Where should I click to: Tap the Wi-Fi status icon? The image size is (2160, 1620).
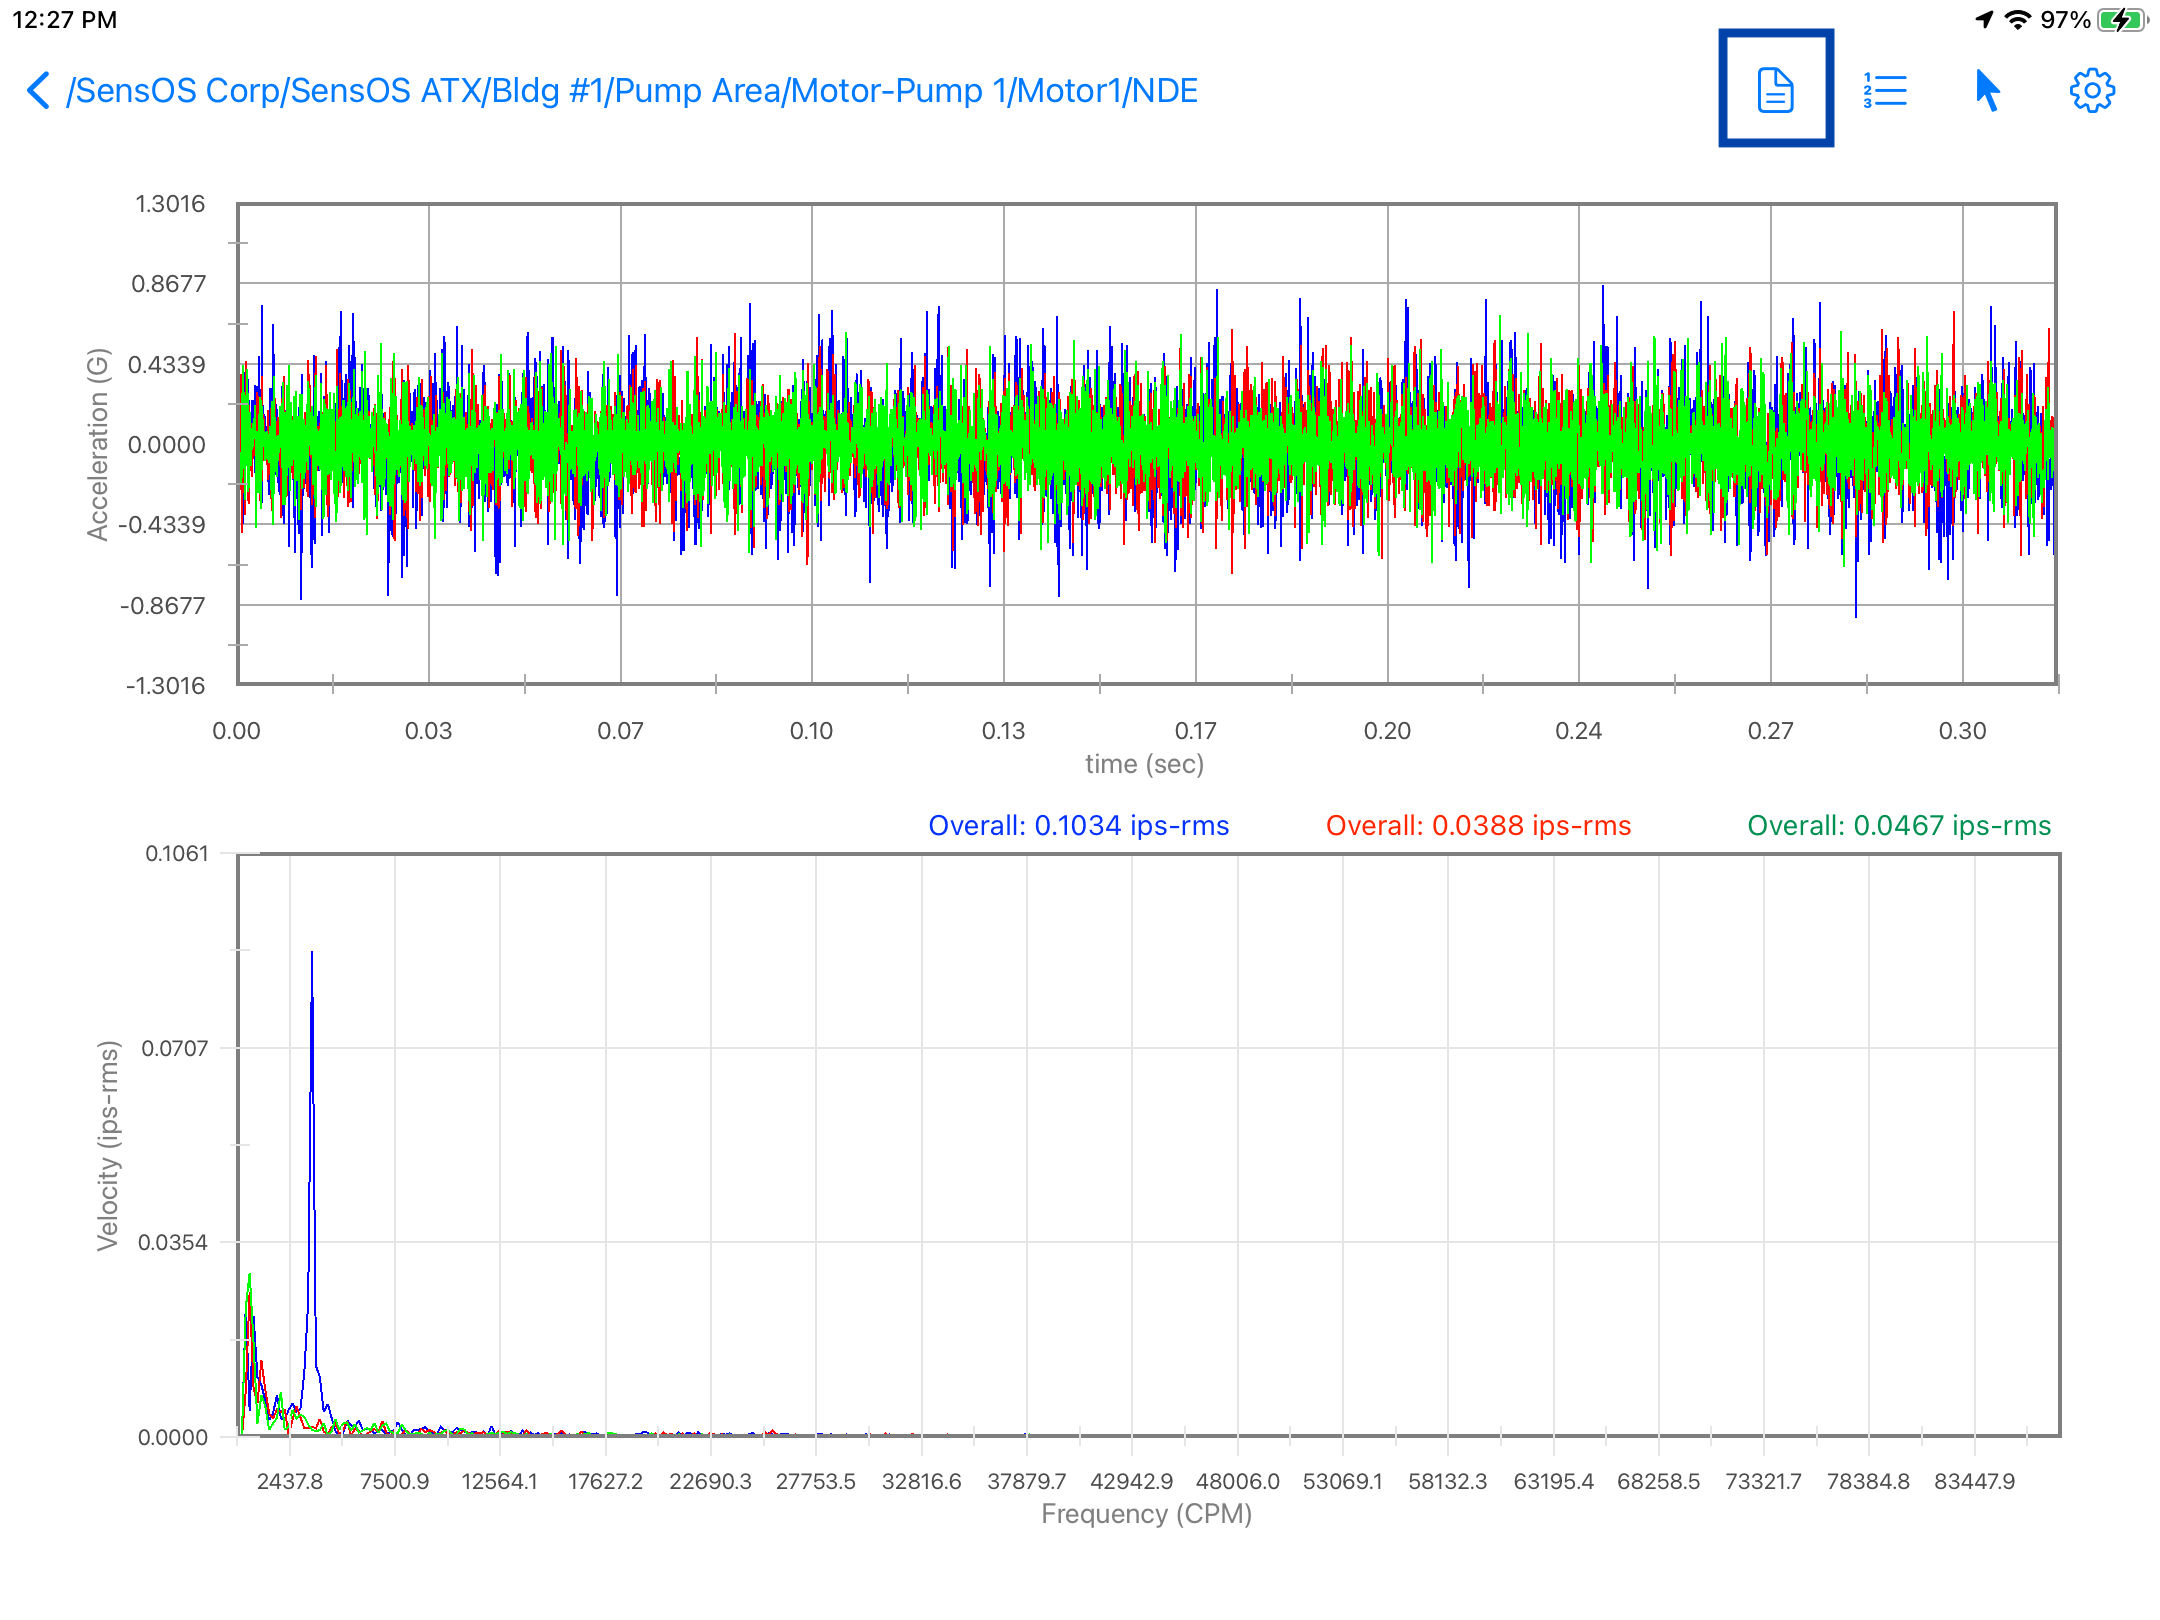point(2018,20)
